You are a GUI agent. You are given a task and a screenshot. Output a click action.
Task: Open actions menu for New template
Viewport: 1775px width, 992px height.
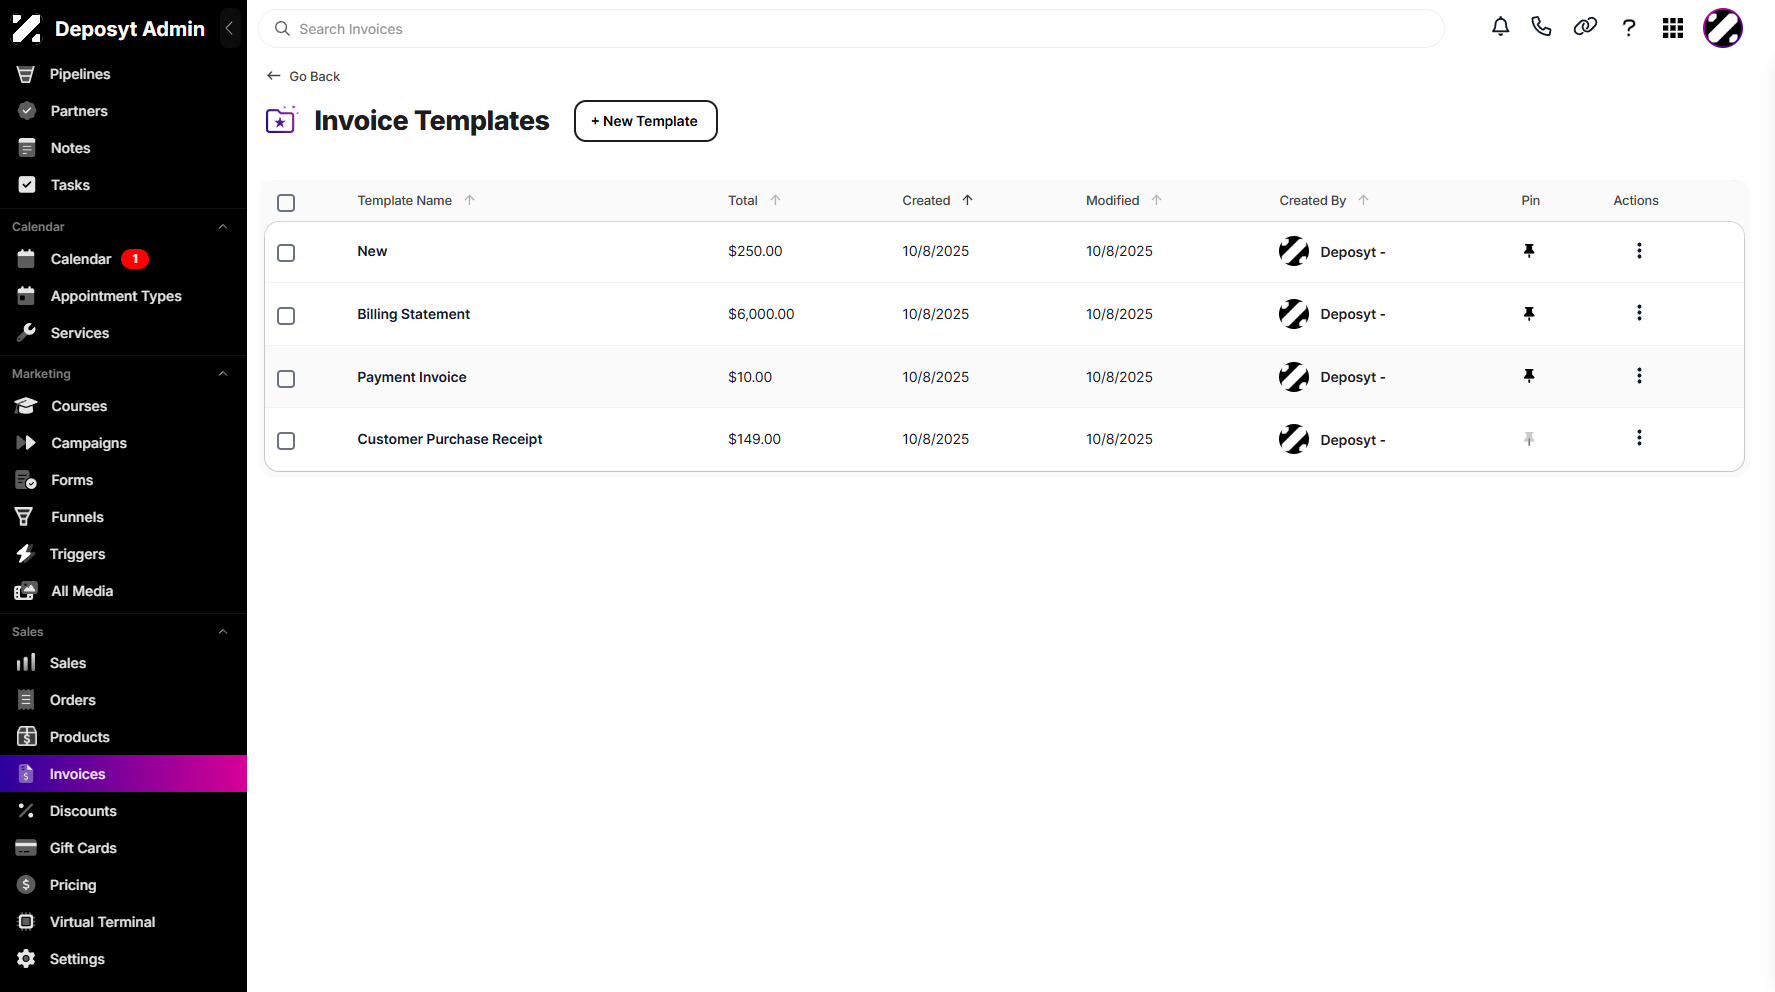click(x=1639, y=251)
